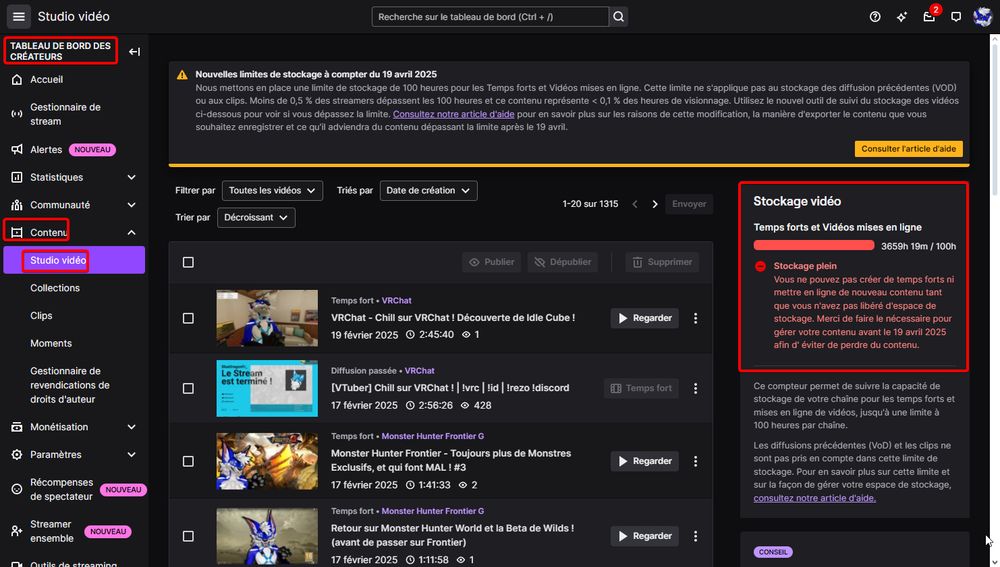This screenshot has width=1000, height=567.
Task: Open more options for VTuber Chill video
Action: [695, 388]
